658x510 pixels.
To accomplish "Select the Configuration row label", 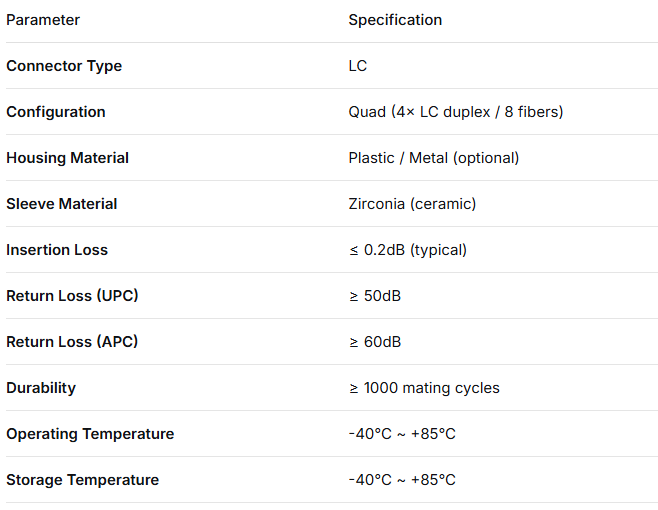I will click(x=55, y=112).
